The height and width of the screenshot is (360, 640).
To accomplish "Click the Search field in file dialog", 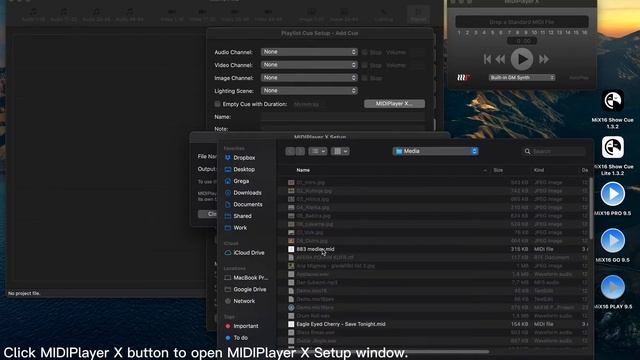I will (554, 151).
